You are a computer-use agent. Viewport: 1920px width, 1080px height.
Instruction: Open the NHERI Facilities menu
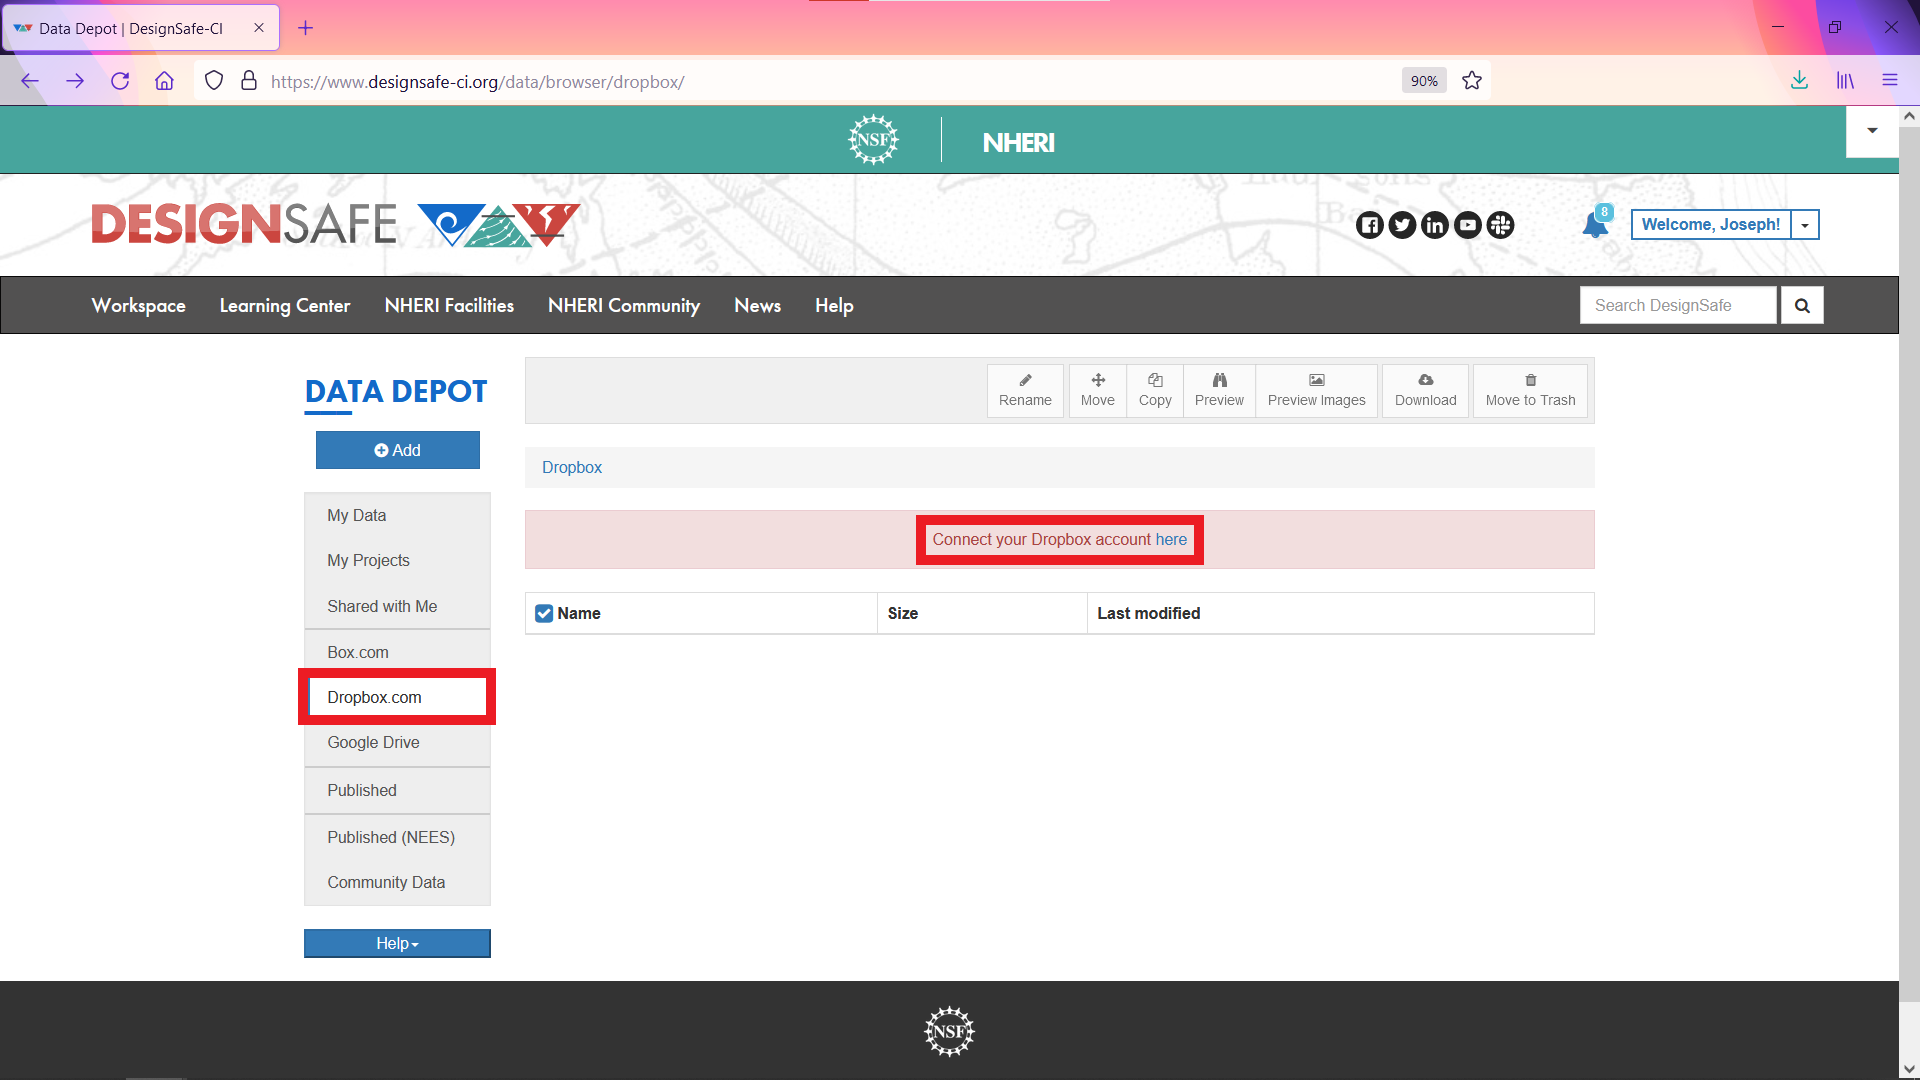click(449, 305)
